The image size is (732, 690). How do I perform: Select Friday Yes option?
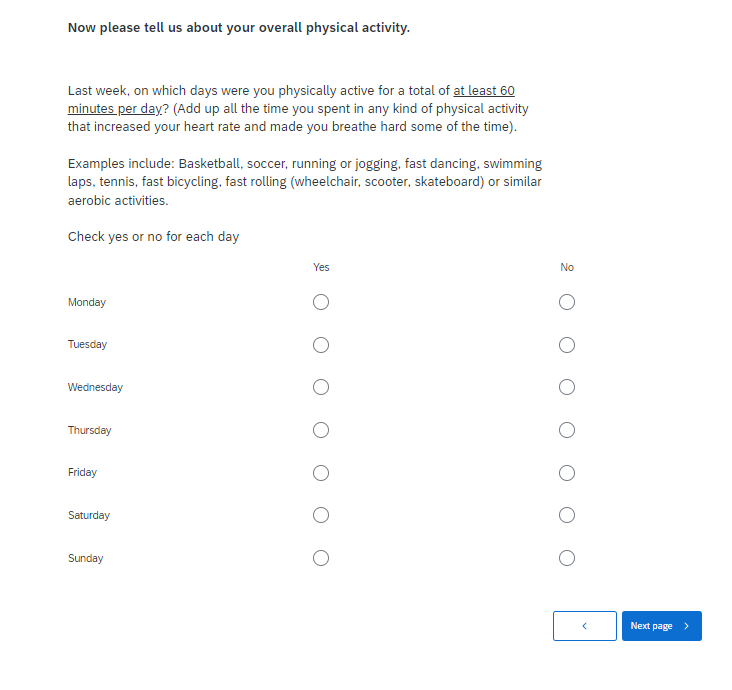click(321, 473)
